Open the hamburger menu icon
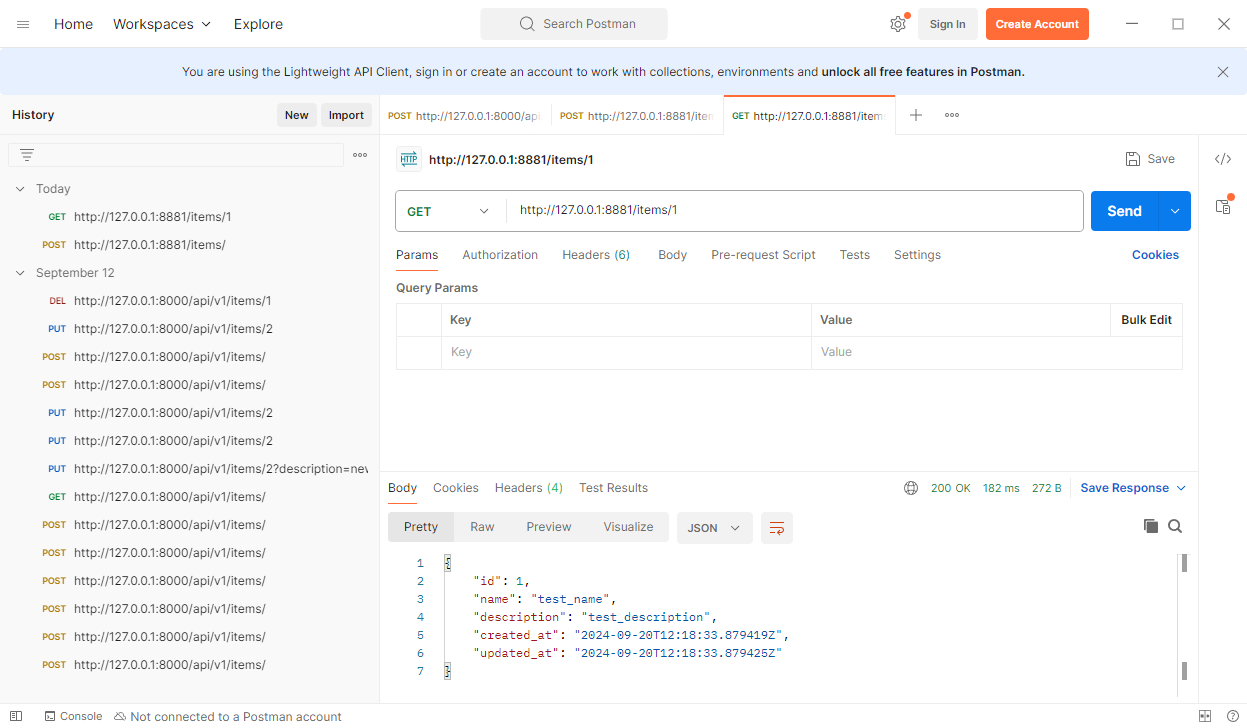 point(23,24)
